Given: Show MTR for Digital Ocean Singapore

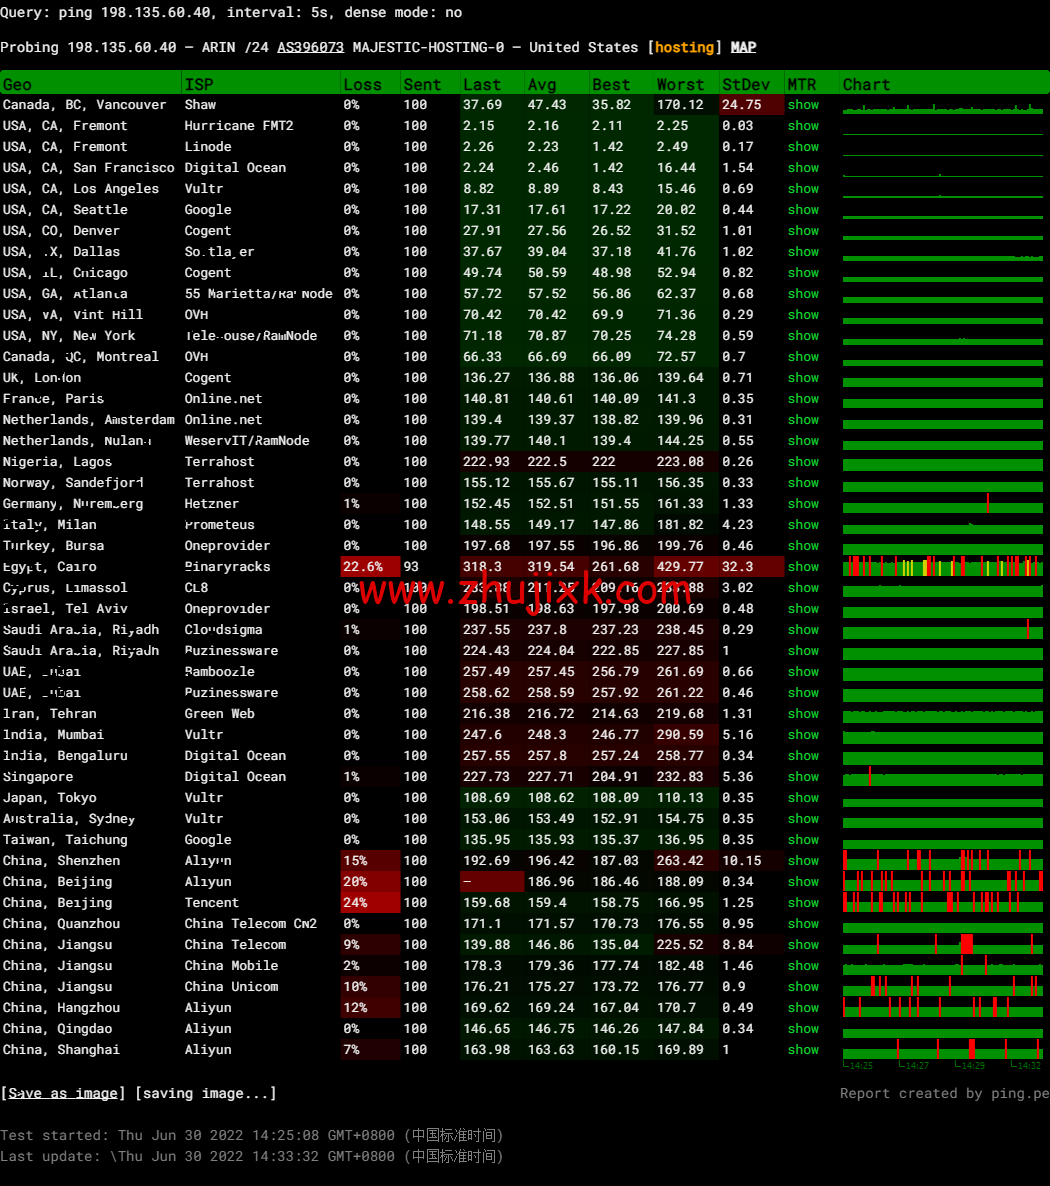Looking at the screenshot, I should click(804, 776).
